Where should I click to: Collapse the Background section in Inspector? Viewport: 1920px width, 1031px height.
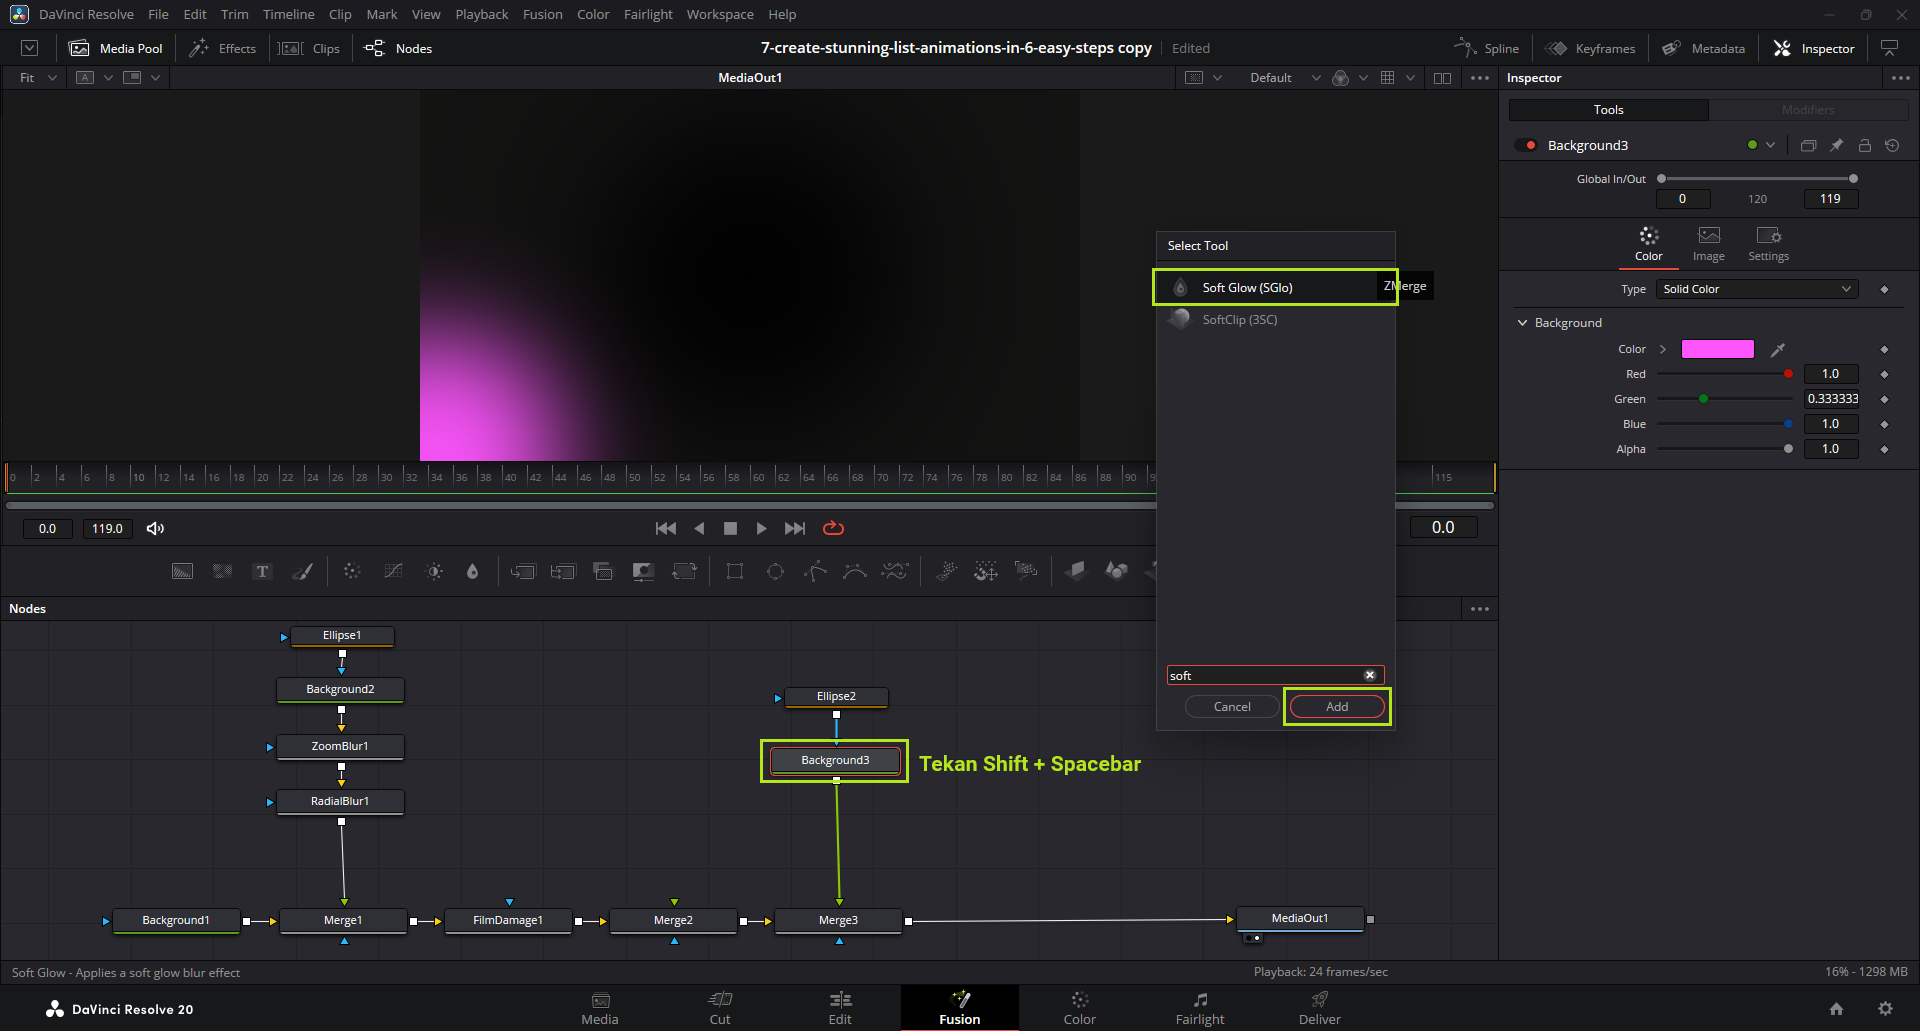(x=1523, y=323)
